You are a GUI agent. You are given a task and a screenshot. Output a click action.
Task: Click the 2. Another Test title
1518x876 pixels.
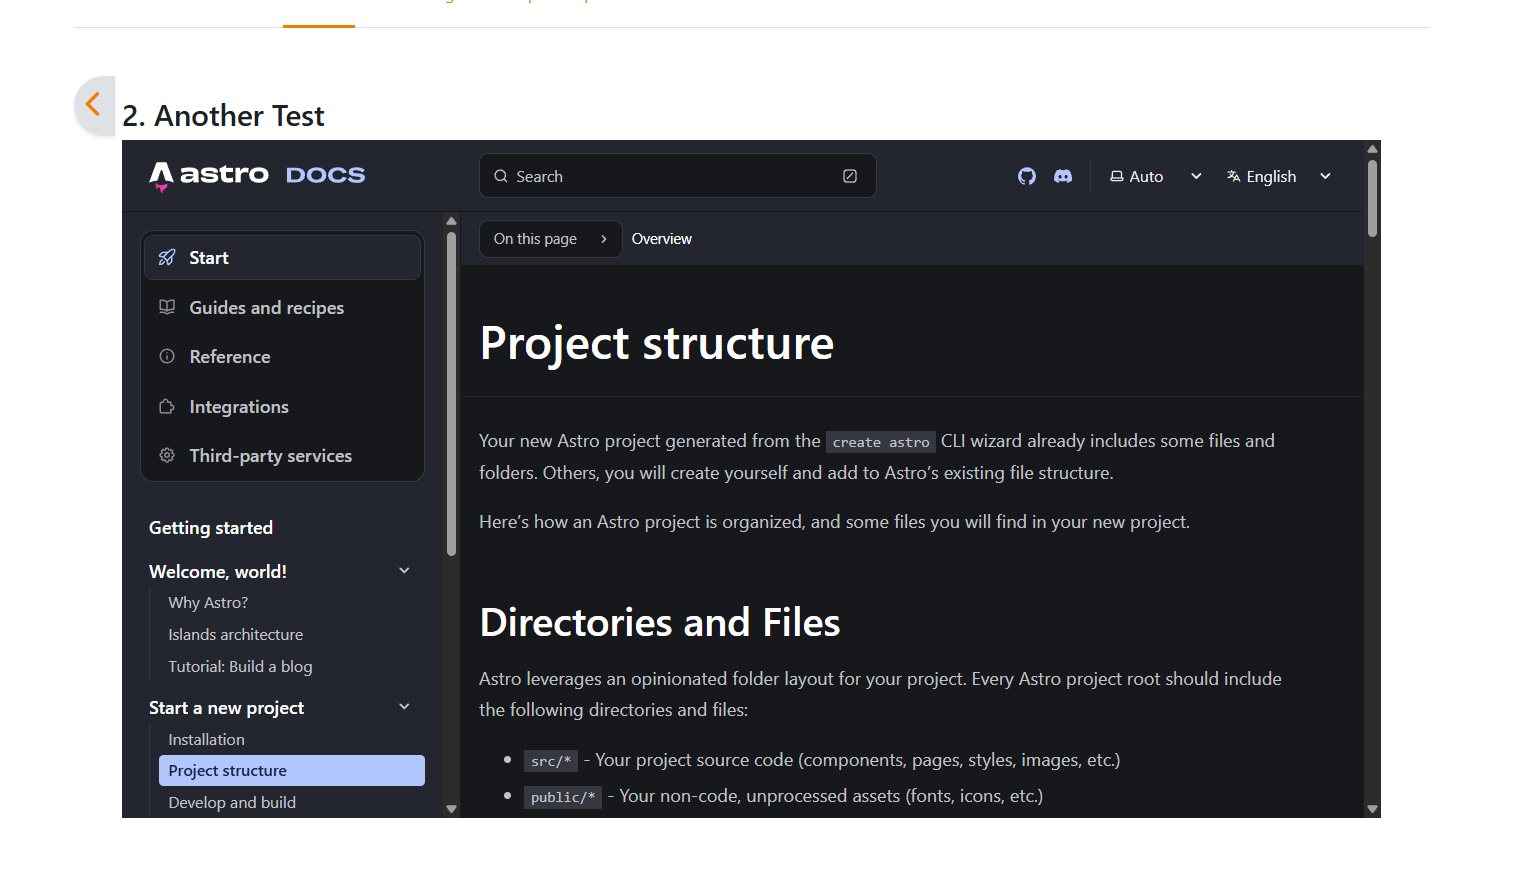click(x=224, y=116)
